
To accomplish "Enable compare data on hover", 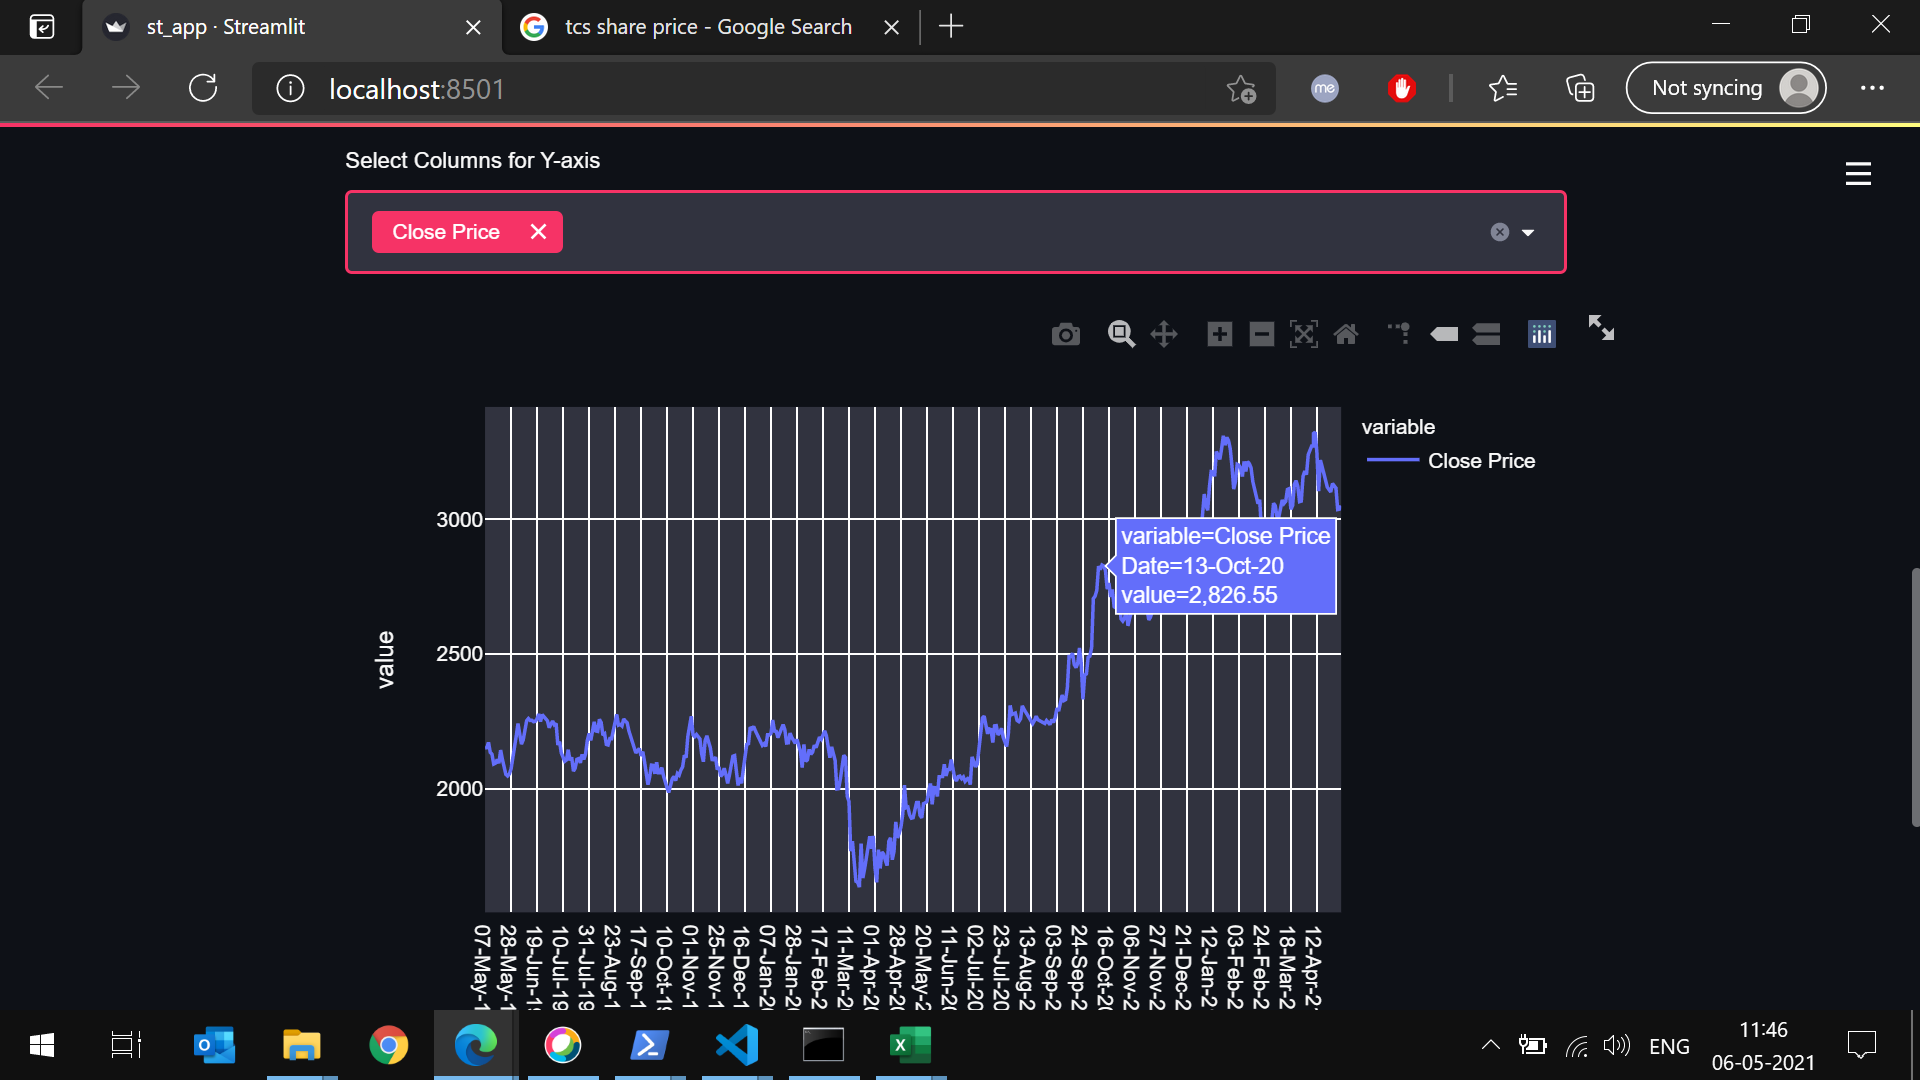I will coord(1487,334).
